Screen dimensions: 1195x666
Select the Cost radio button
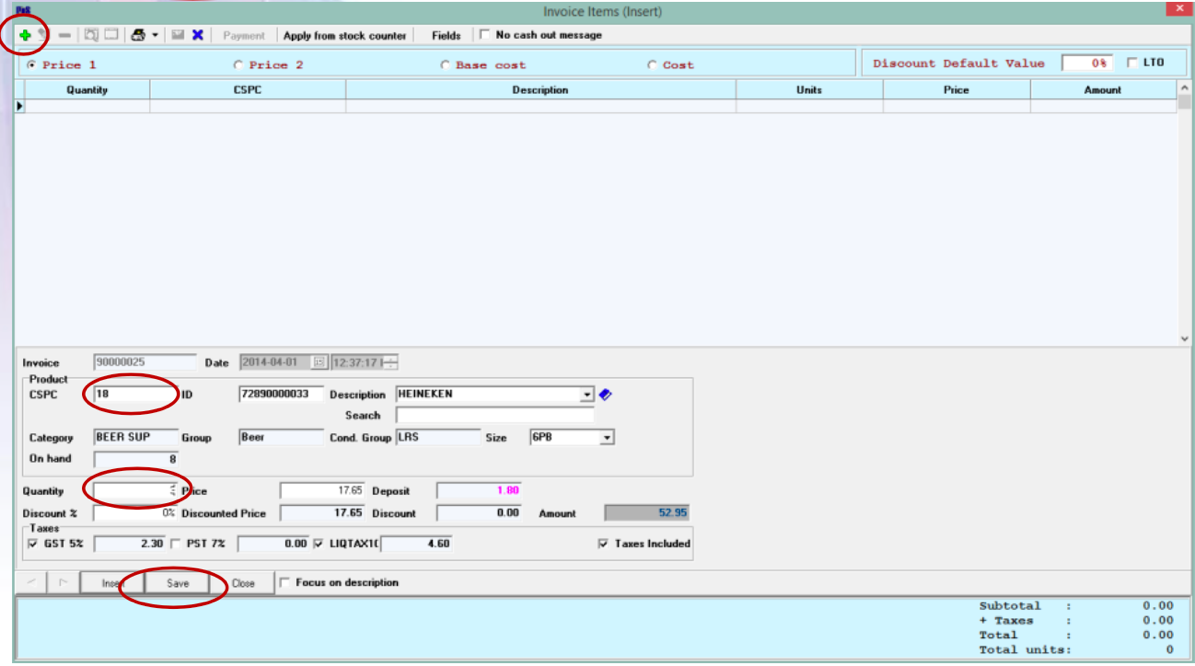pos(652,65)
